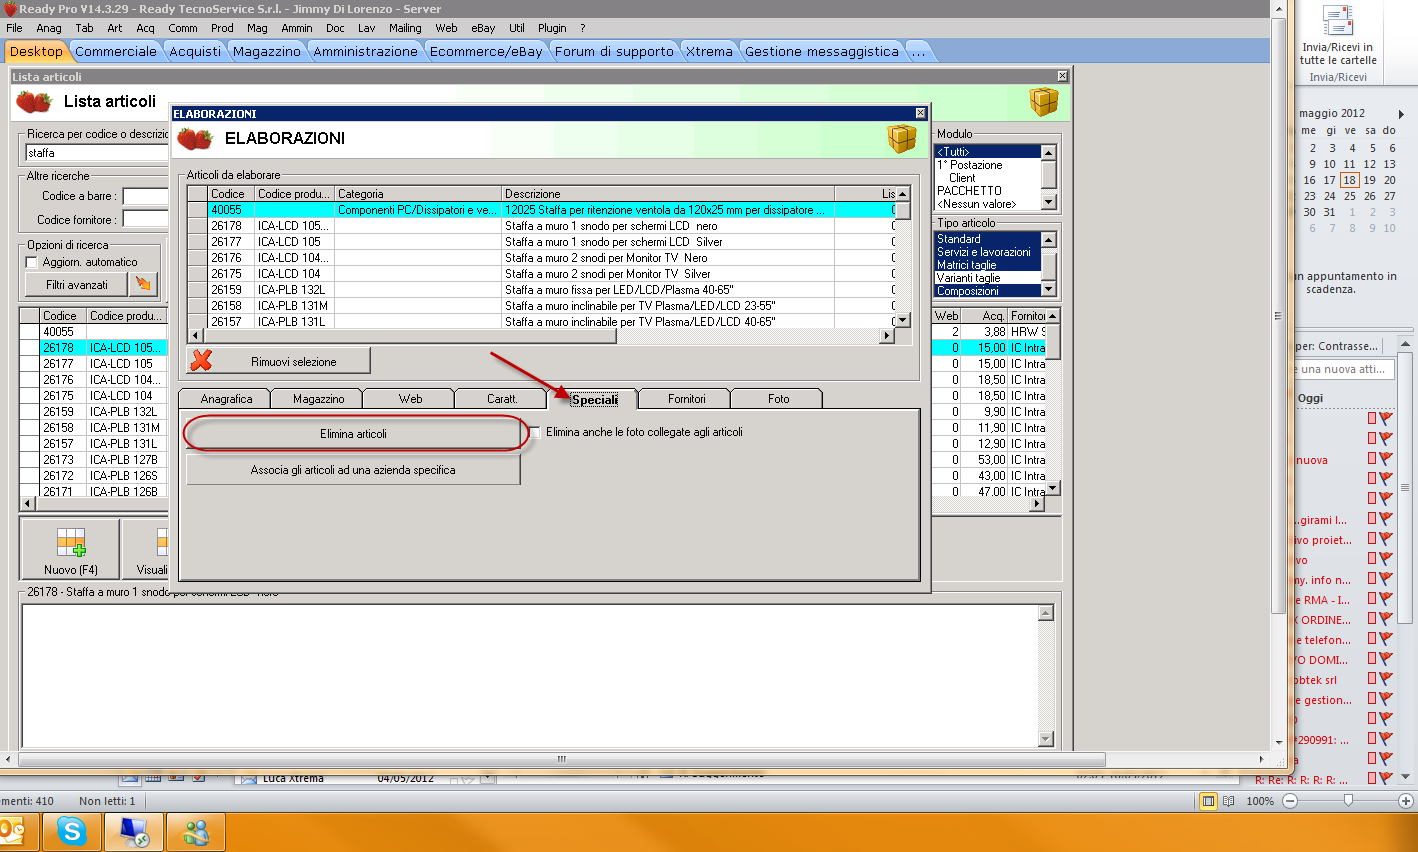Click the zoom slider handle in status bar
This screenshot has width=1418, height=852.
[1349, 800]
